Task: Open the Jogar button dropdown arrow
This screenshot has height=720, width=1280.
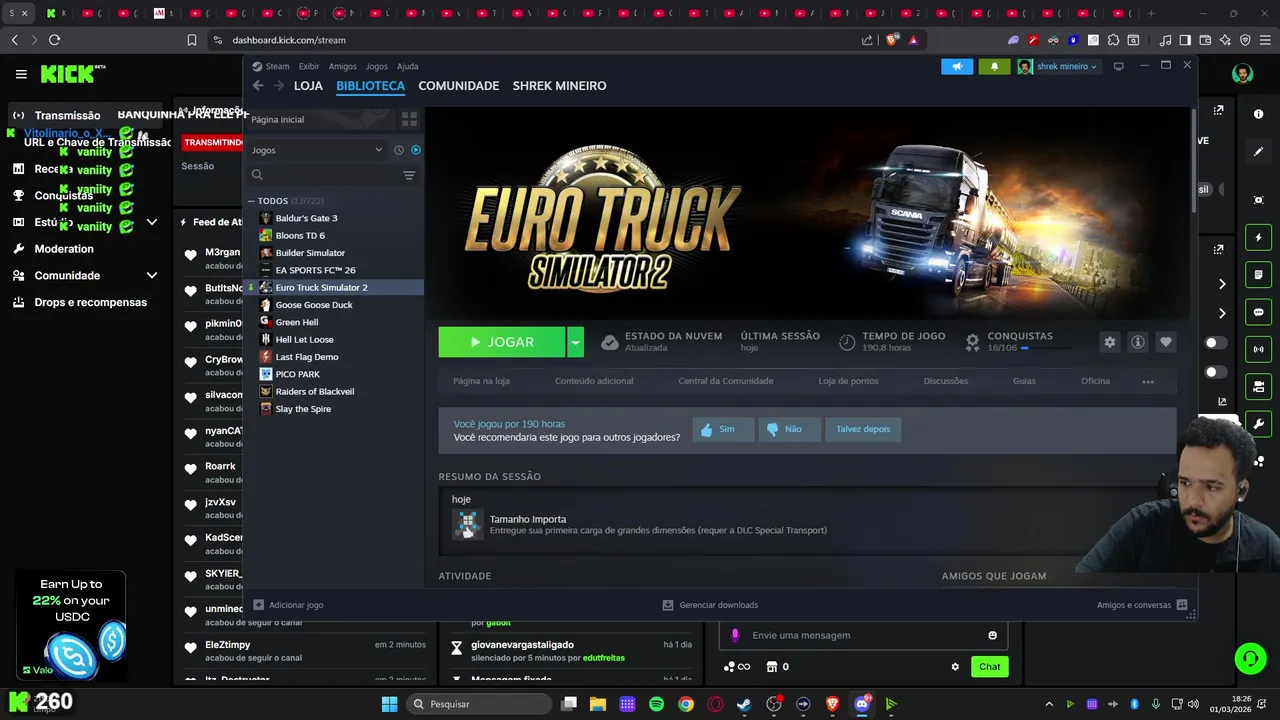Action: pyautogui.click(x=575, y=342)
